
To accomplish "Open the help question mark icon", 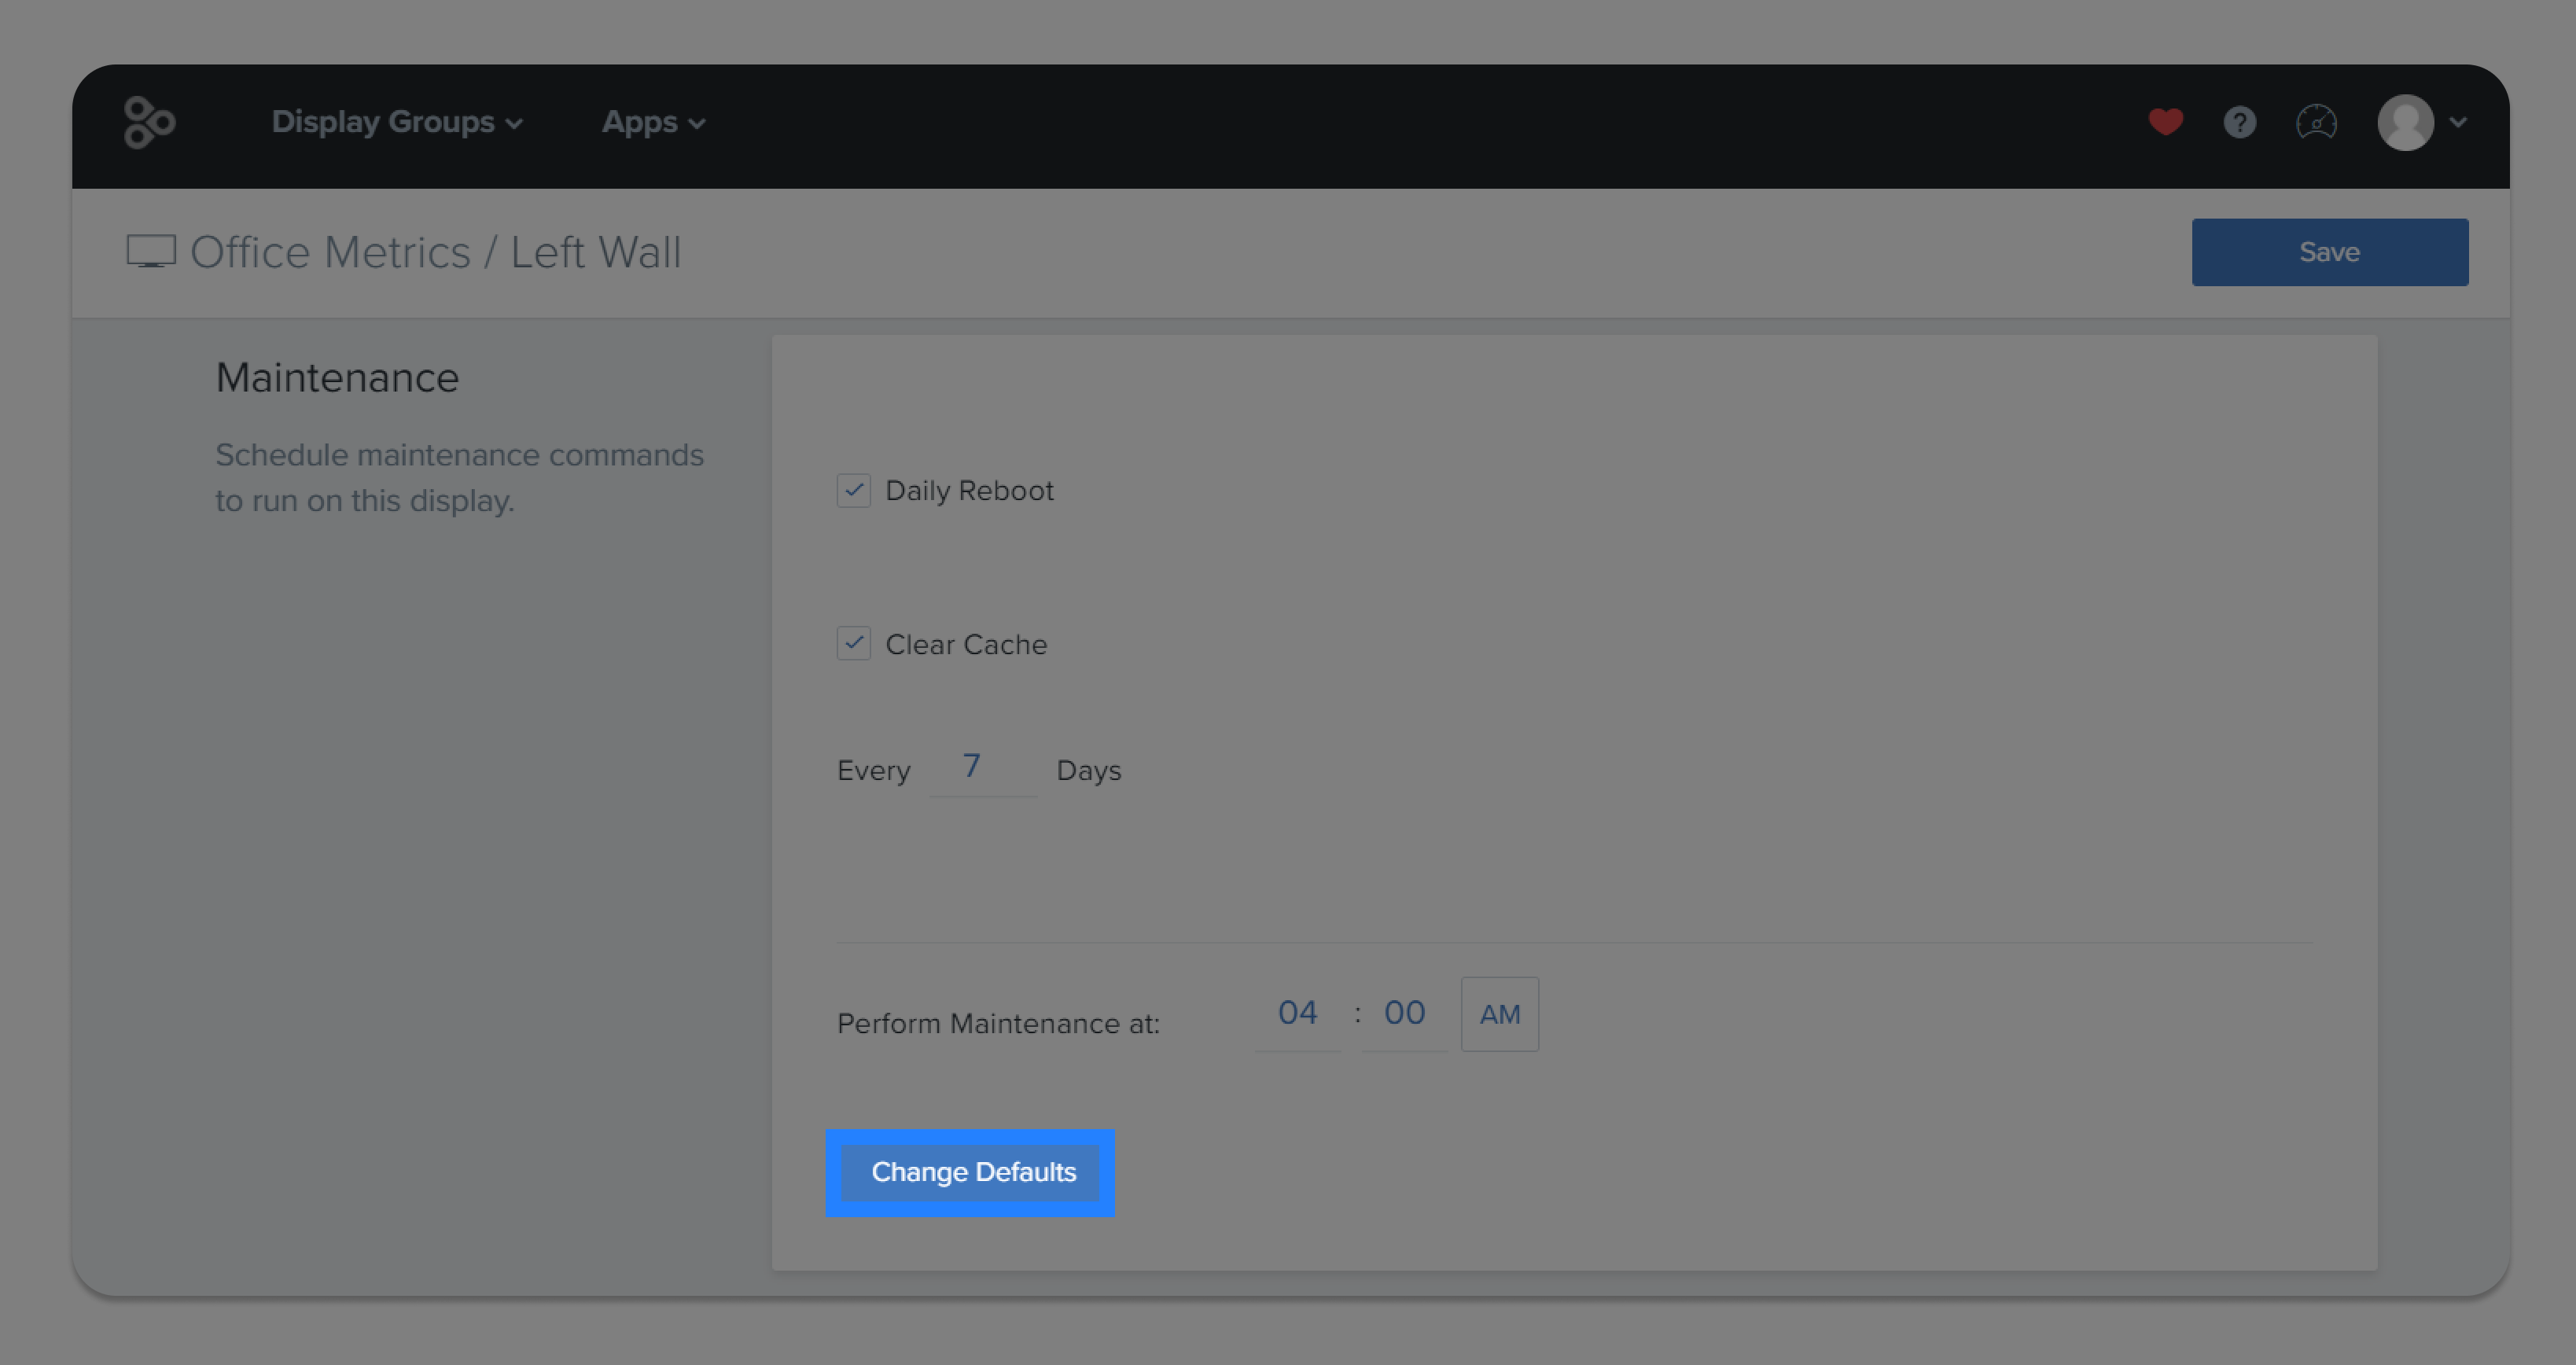I will [2239, 122].
